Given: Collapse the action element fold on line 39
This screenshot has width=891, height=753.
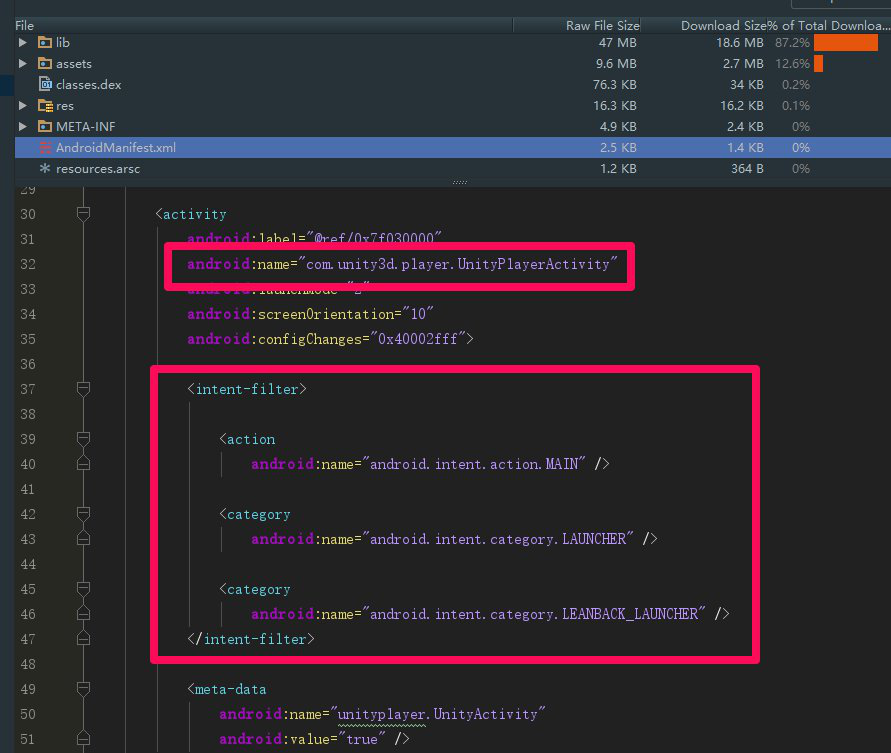Looking at the screenshot, I should coord(83,438).
